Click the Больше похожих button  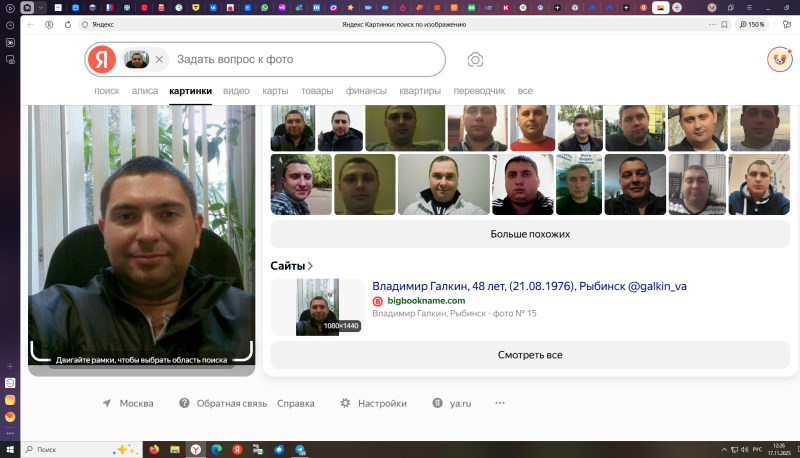click(x=529, y=234)
